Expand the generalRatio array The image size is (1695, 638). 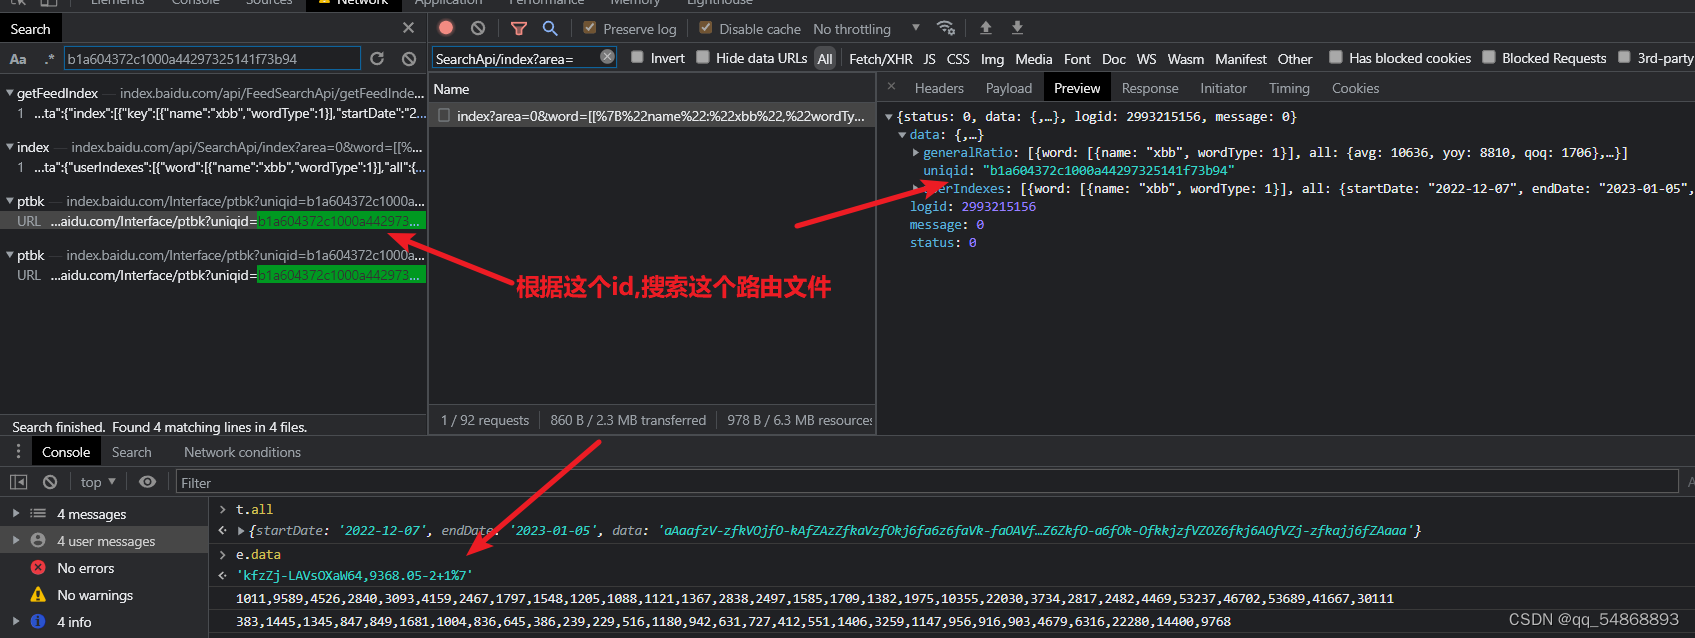click(x=916, y=153)
